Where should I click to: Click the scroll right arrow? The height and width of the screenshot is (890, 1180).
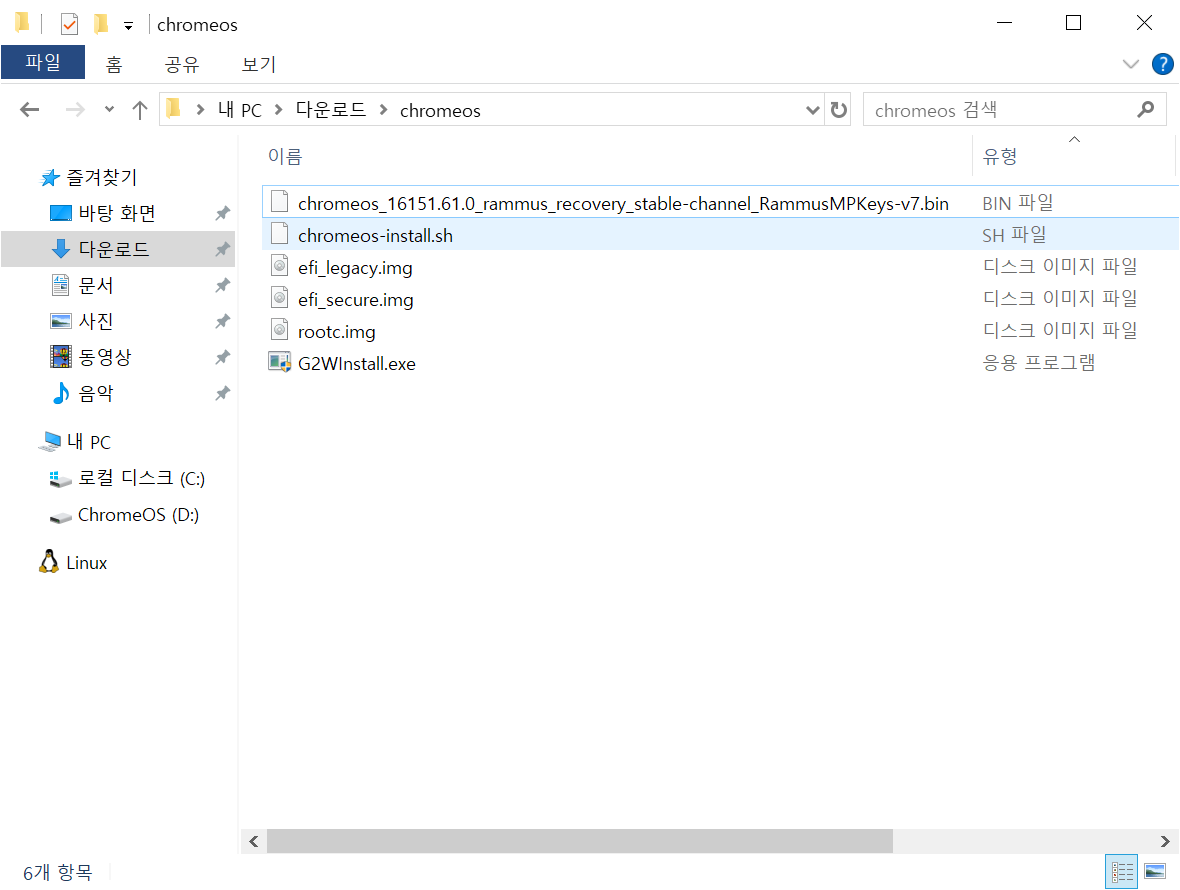tap(1165, 841)
